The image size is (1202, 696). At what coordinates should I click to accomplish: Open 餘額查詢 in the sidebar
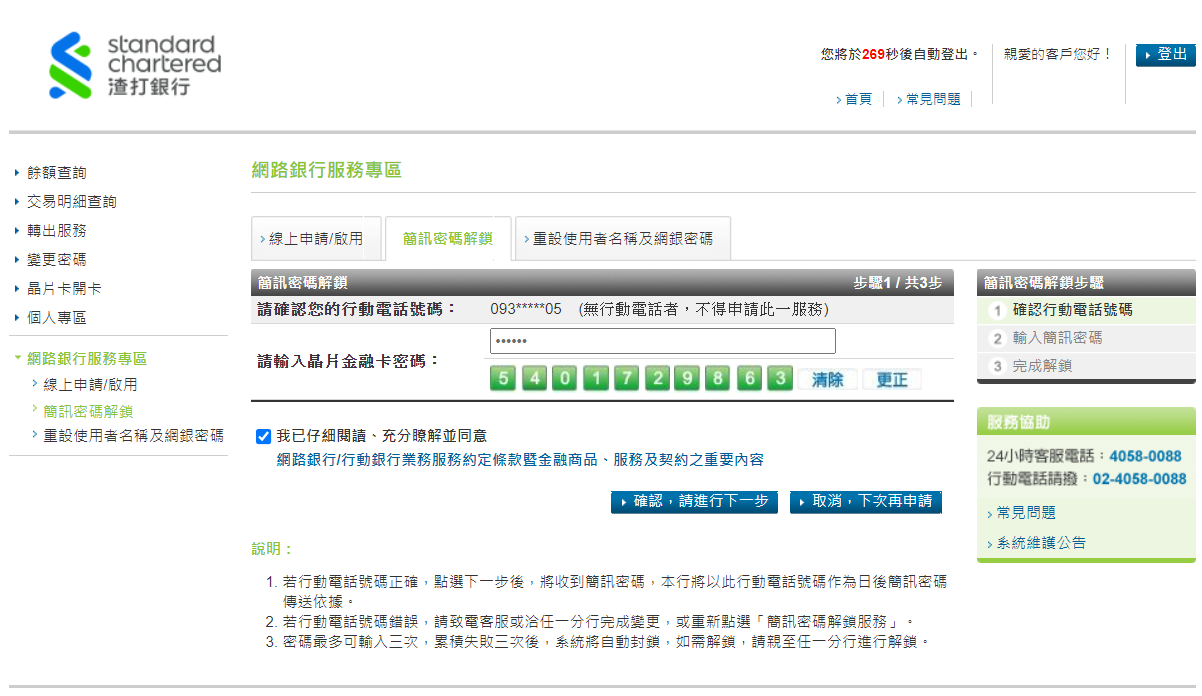[x=57, y=173]
